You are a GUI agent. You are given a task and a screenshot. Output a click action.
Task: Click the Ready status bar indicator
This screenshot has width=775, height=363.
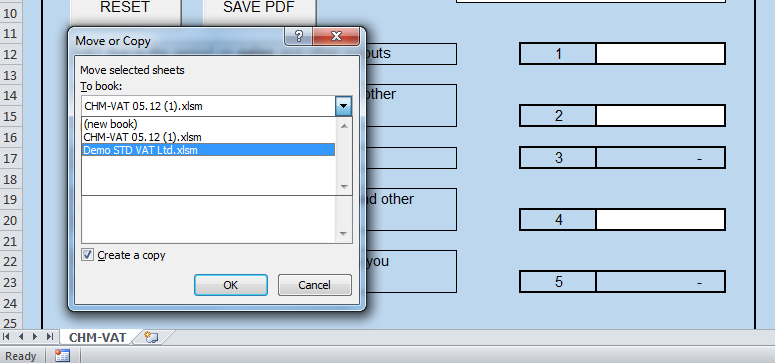pyautogui.click(x=20, y=356)
